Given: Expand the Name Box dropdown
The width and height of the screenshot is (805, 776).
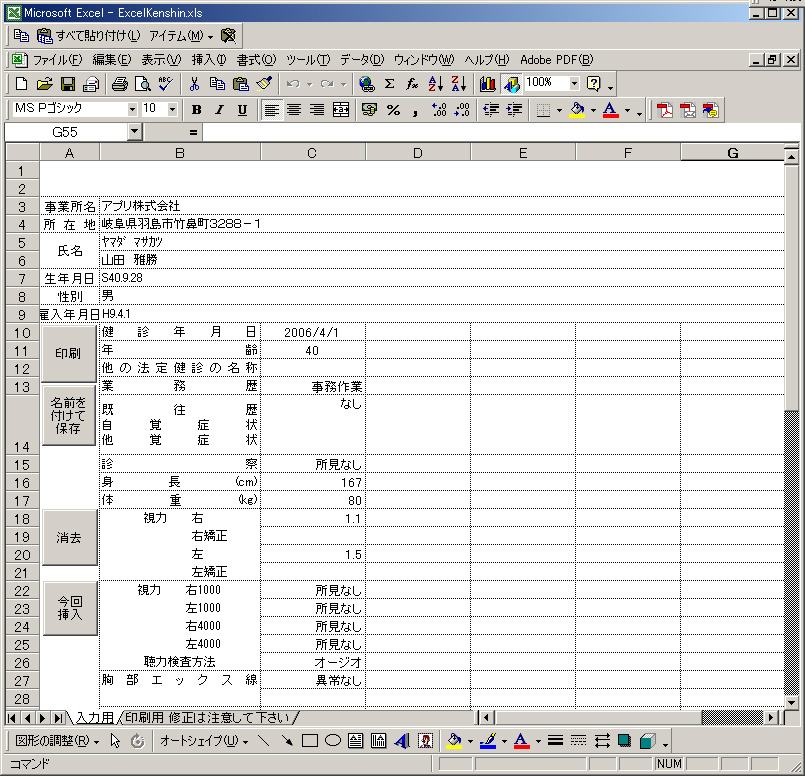Looking at the screenshot, I should (135, 132).
